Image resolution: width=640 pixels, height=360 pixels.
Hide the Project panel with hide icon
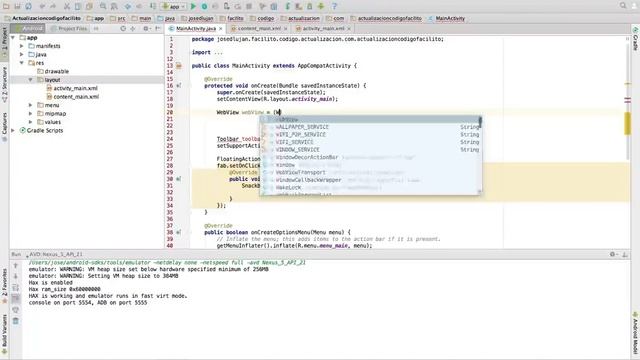point(158,29)
